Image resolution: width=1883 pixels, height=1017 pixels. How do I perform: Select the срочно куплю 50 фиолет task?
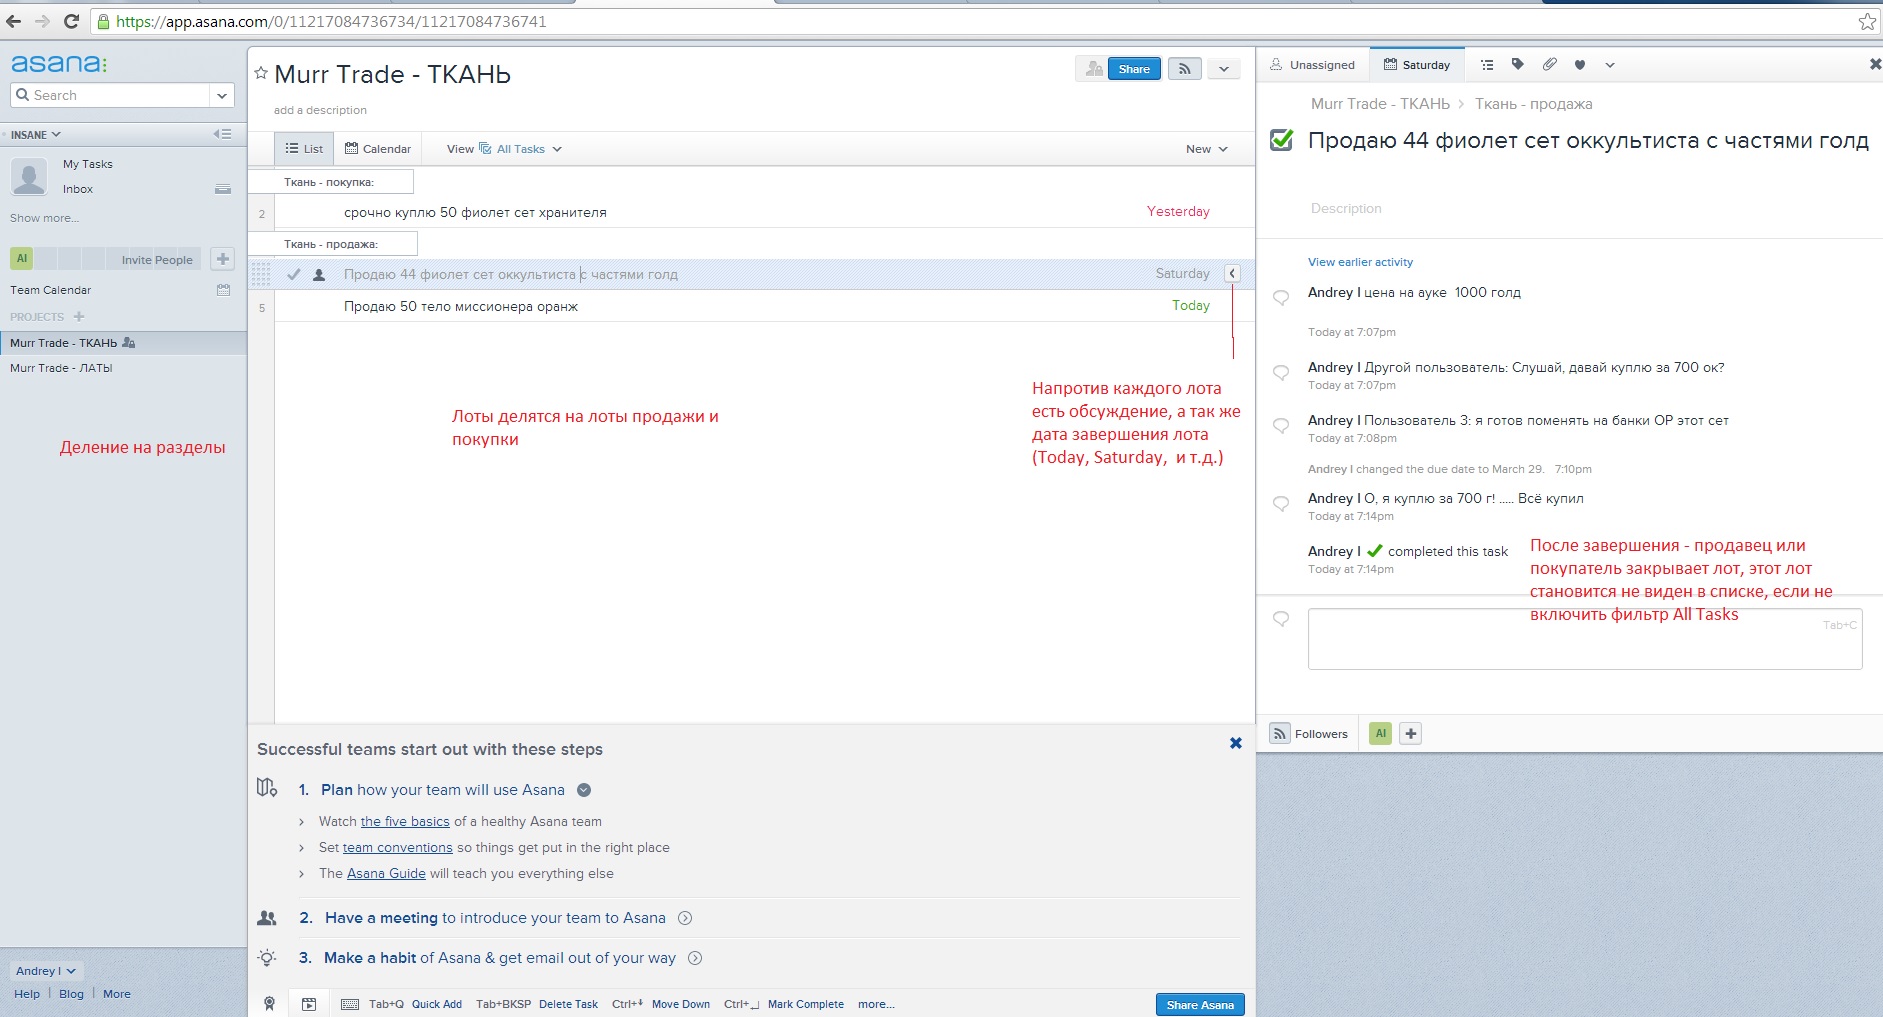[x=475, y=212]
